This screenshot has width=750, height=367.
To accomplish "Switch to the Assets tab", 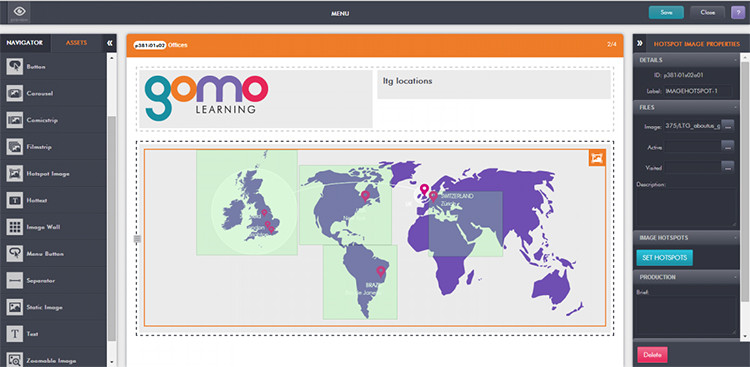I will pyautogui.click(x=77, y=43).
